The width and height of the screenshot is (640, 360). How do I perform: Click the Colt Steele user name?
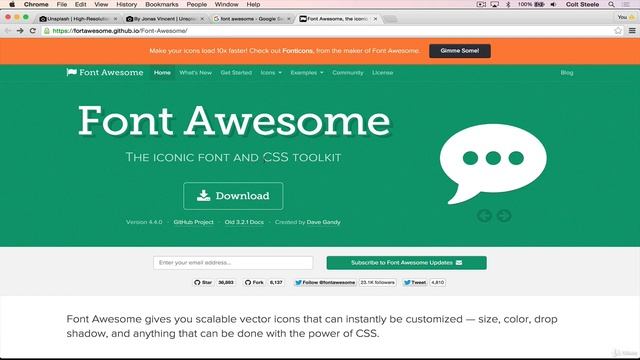(582, 4)
